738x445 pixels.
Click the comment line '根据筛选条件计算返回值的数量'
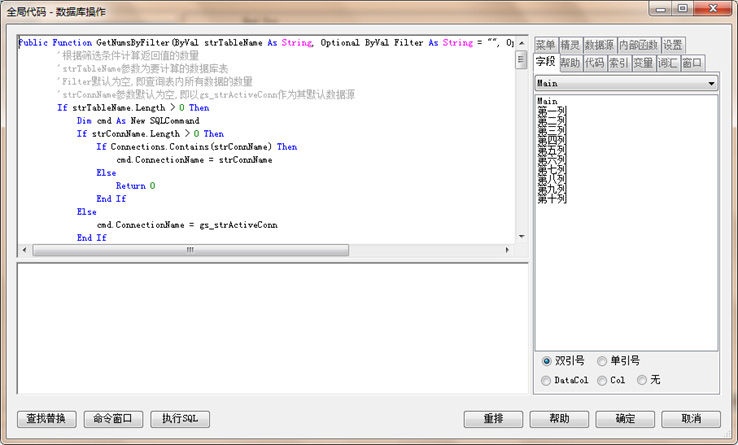pos(128,56)
